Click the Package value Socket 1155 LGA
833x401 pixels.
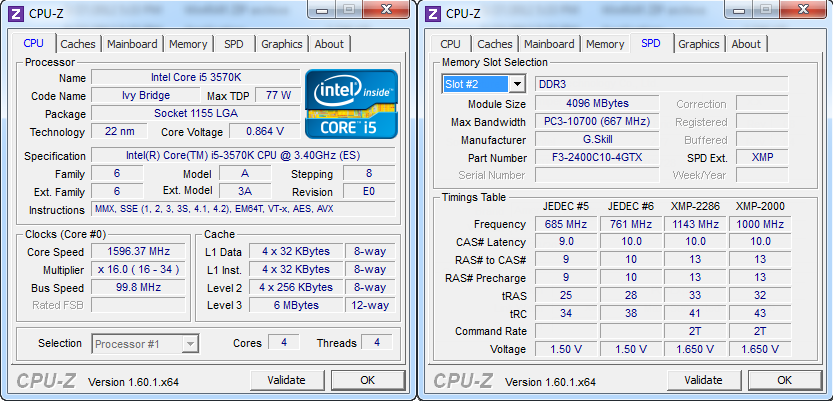pyautogui.click(x=196, y=114)
